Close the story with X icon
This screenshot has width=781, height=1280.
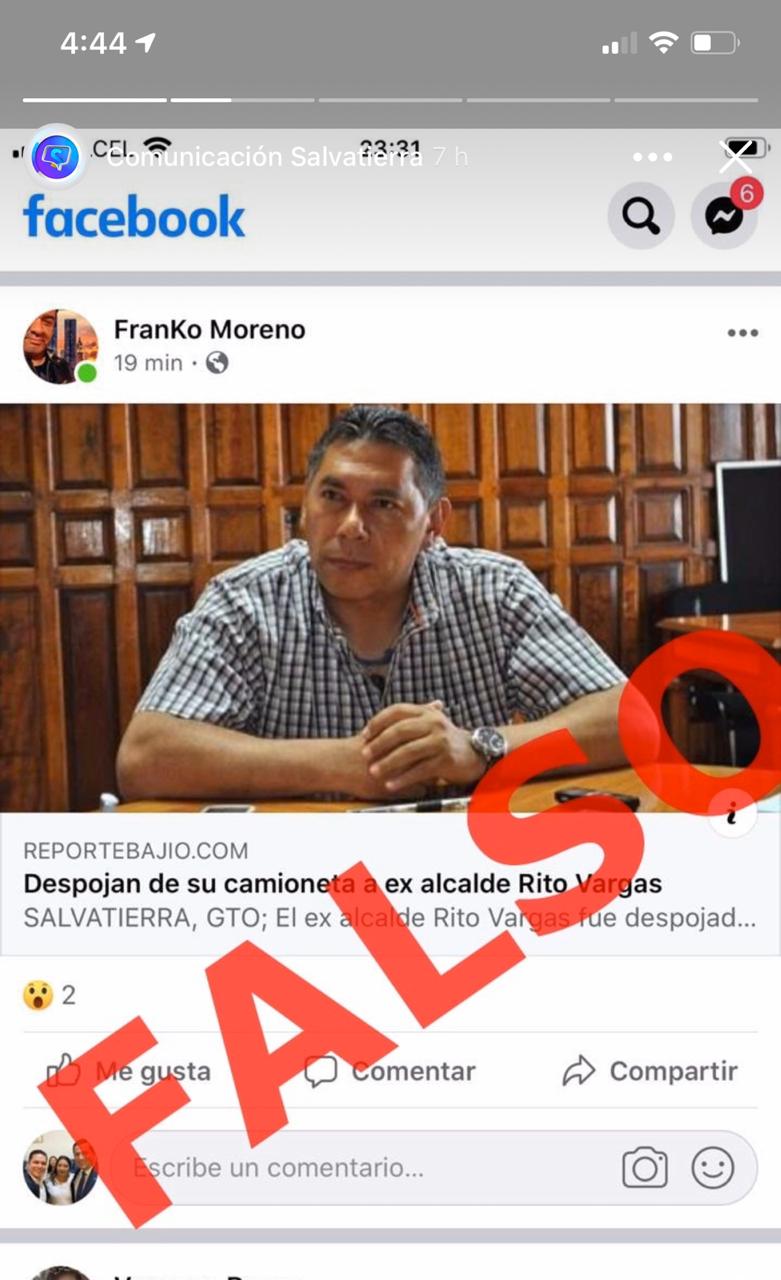(736, 156)
